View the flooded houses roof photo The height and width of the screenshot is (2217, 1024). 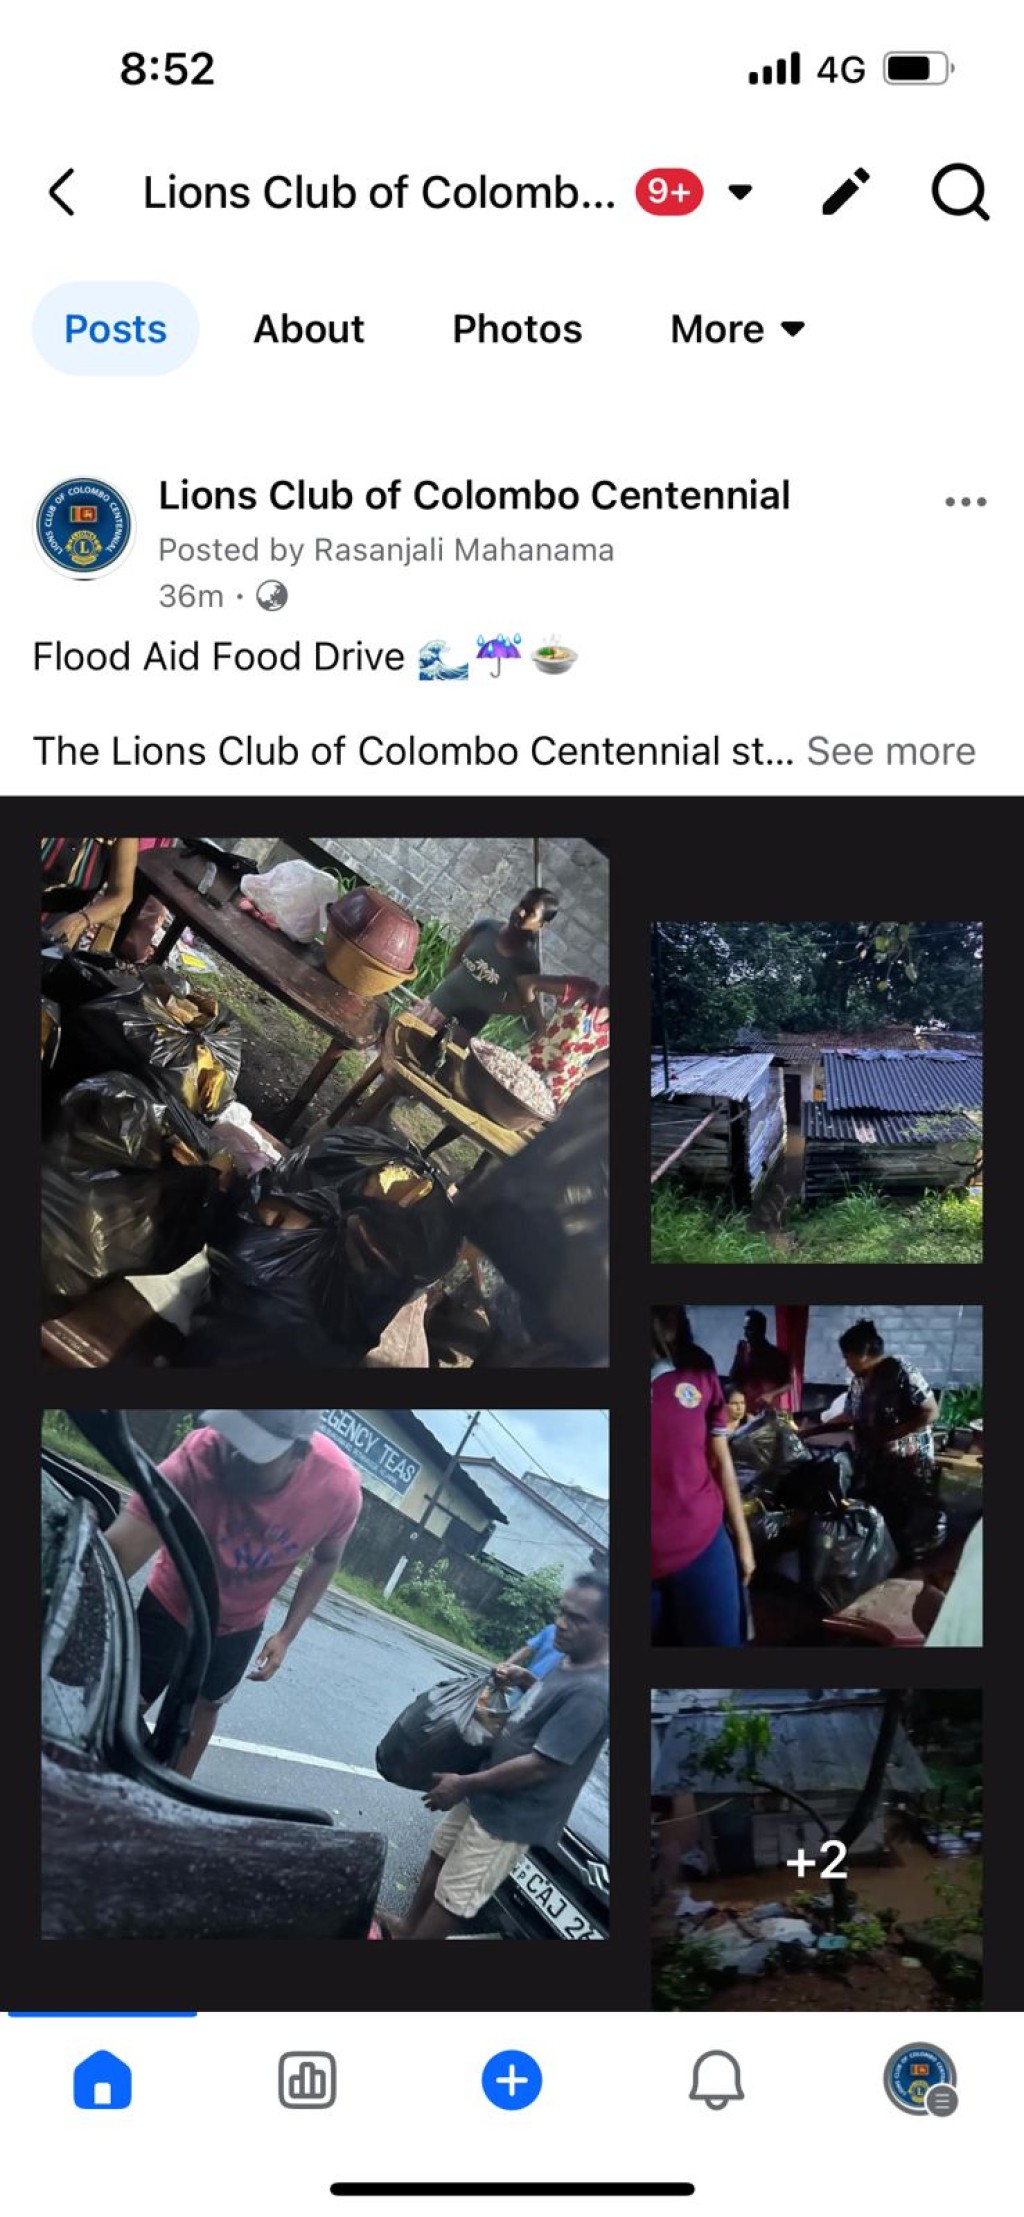click(x=817, y=1092)
